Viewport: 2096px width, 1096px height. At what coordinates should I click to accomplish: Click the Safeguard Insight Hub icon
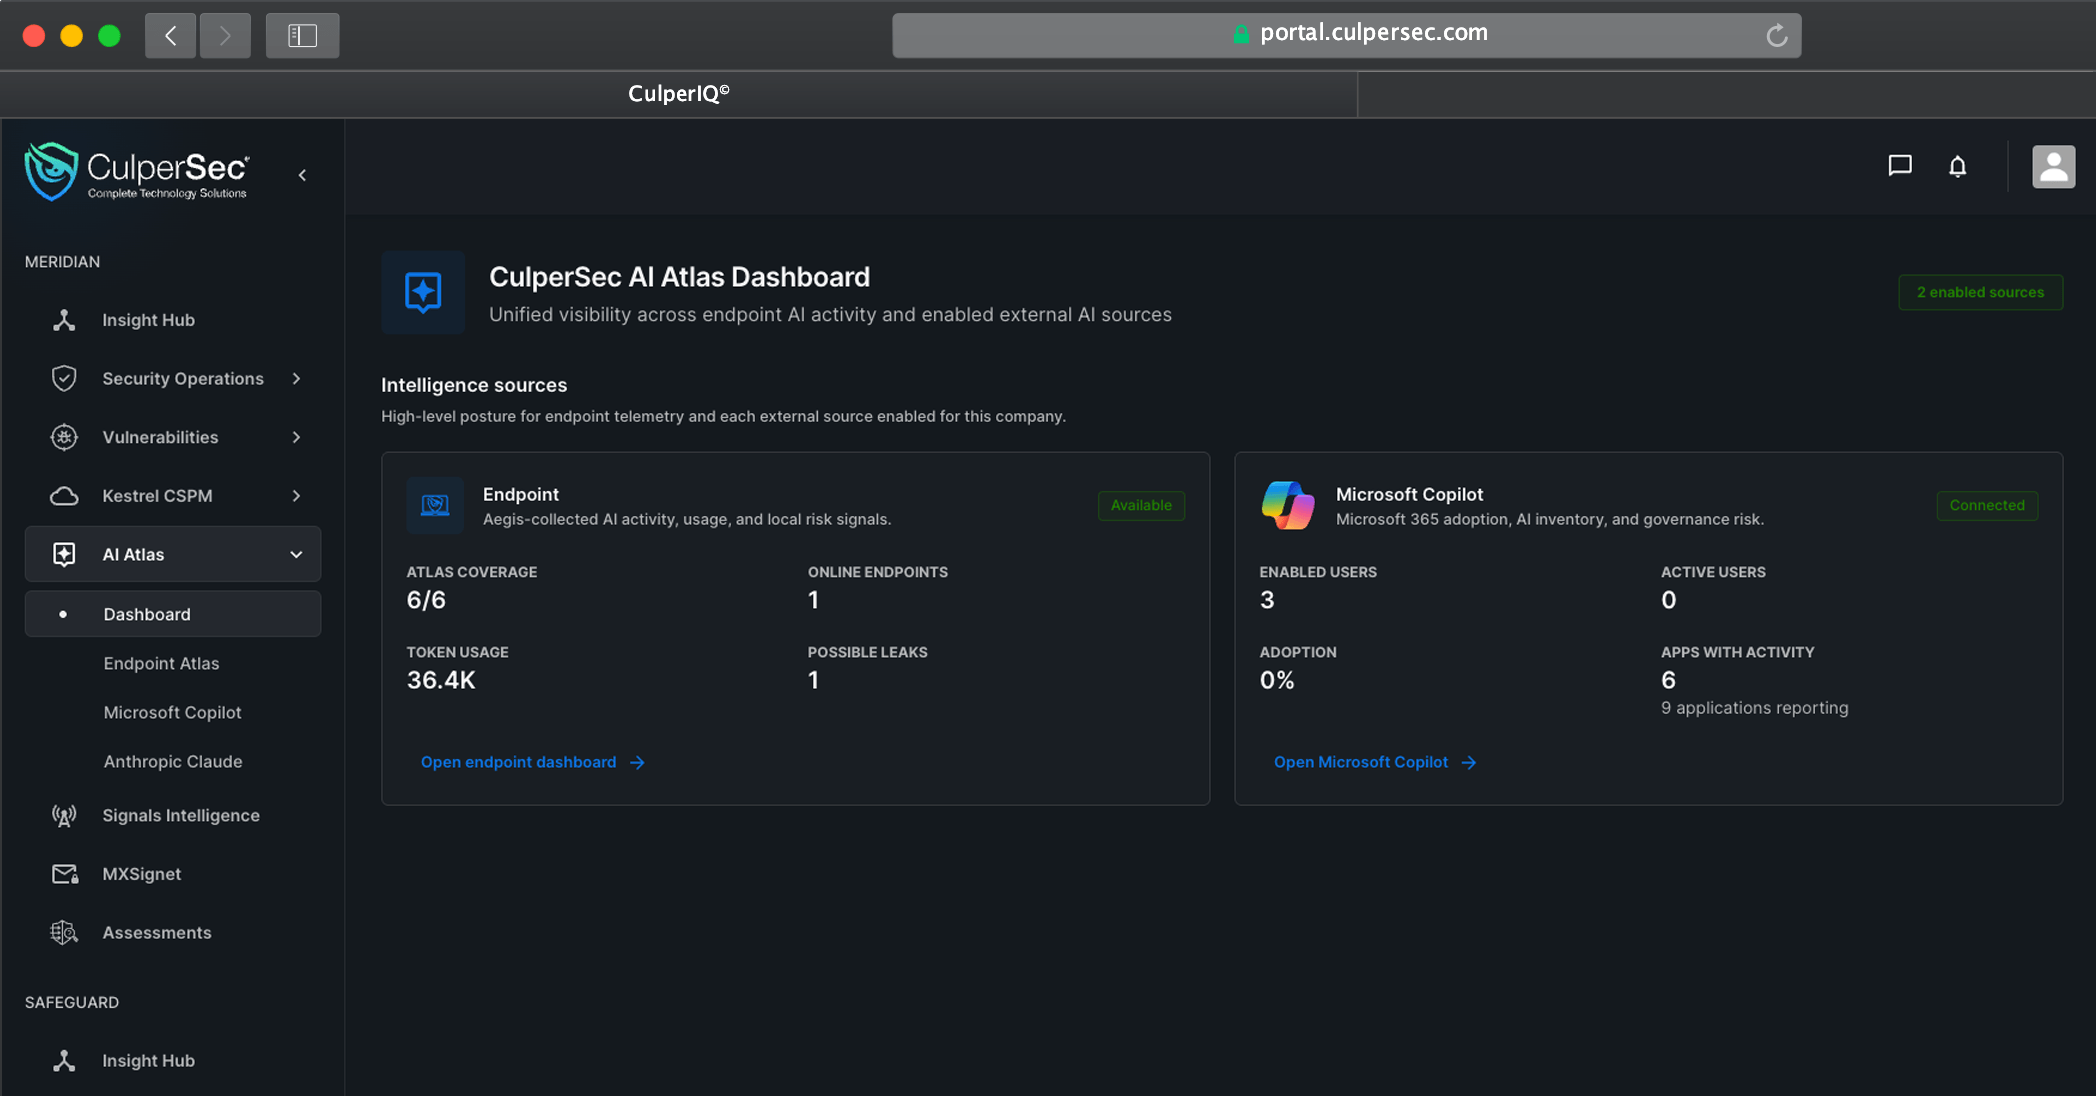tap(64, 1061)
